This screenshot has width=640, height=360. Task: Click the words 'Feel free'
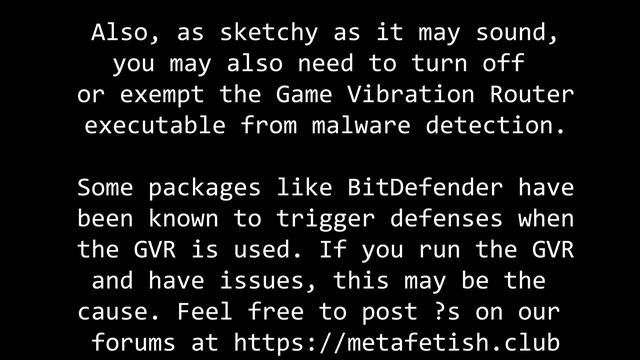point(240,311)
